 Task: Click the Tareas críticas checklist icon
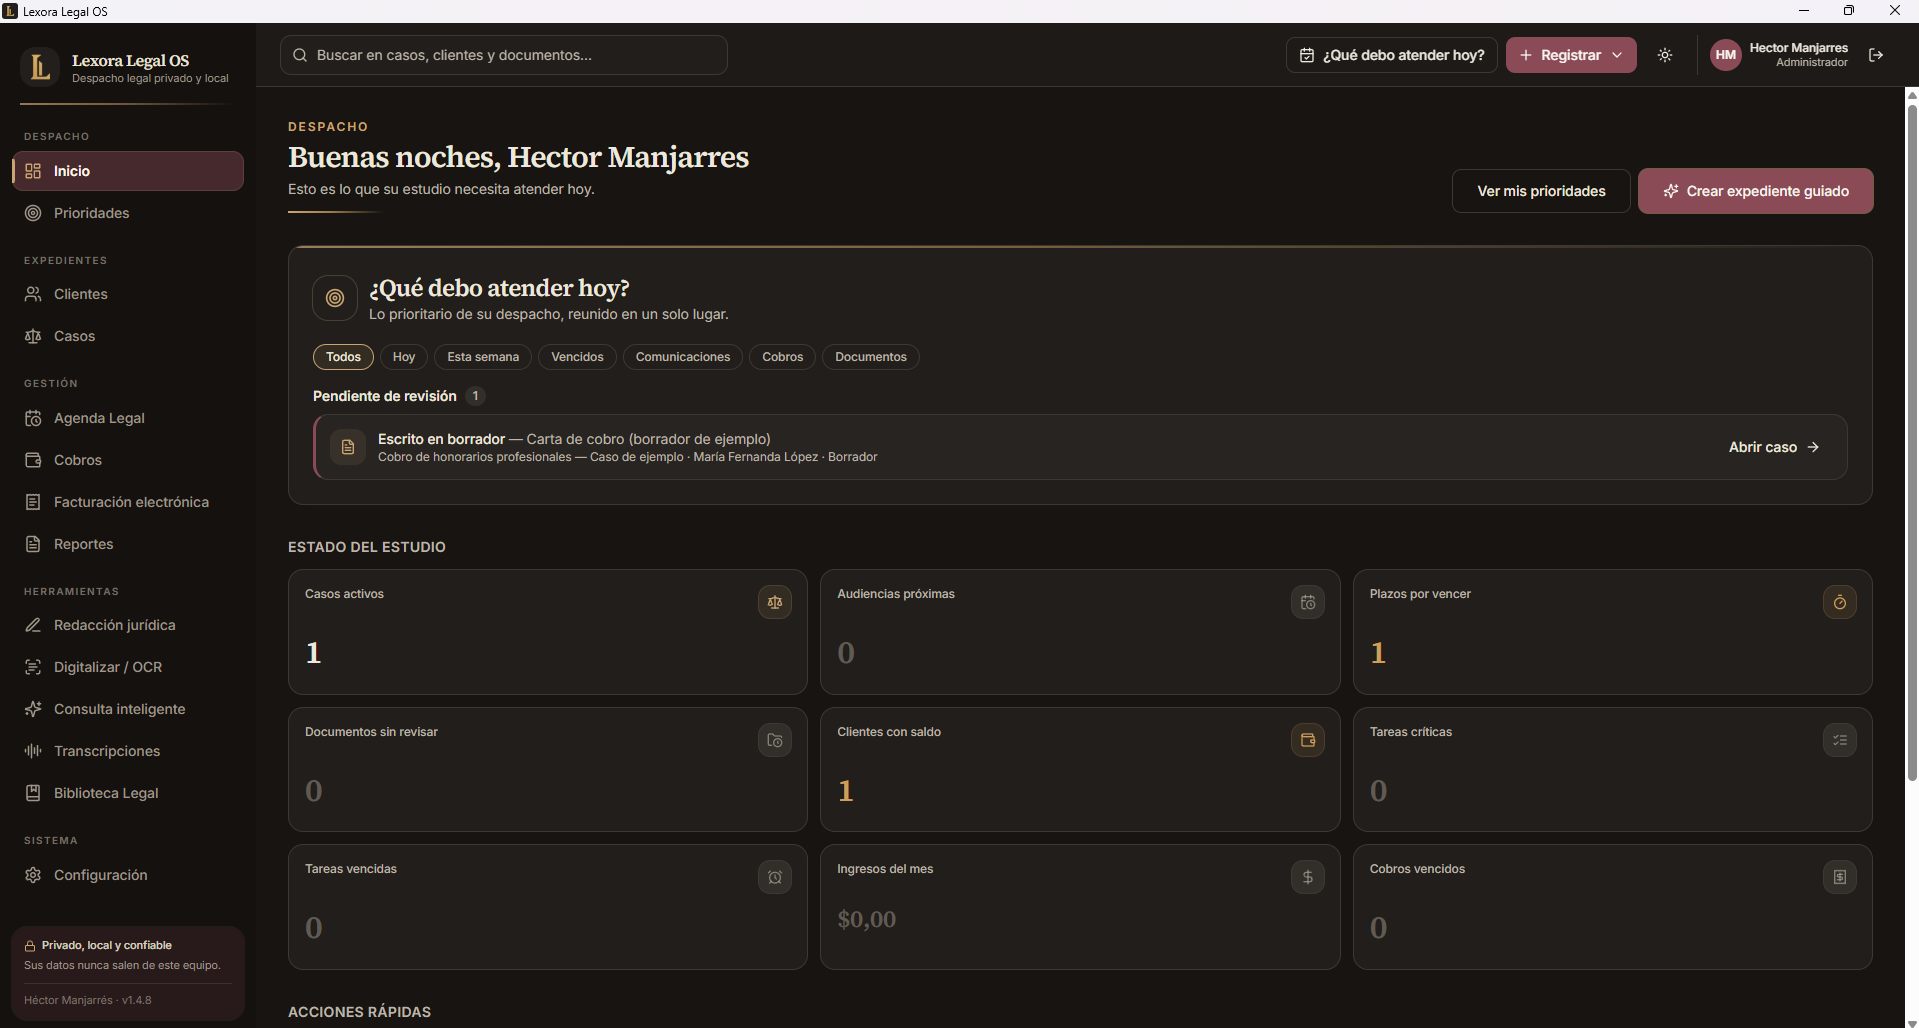click(1840, 740)
